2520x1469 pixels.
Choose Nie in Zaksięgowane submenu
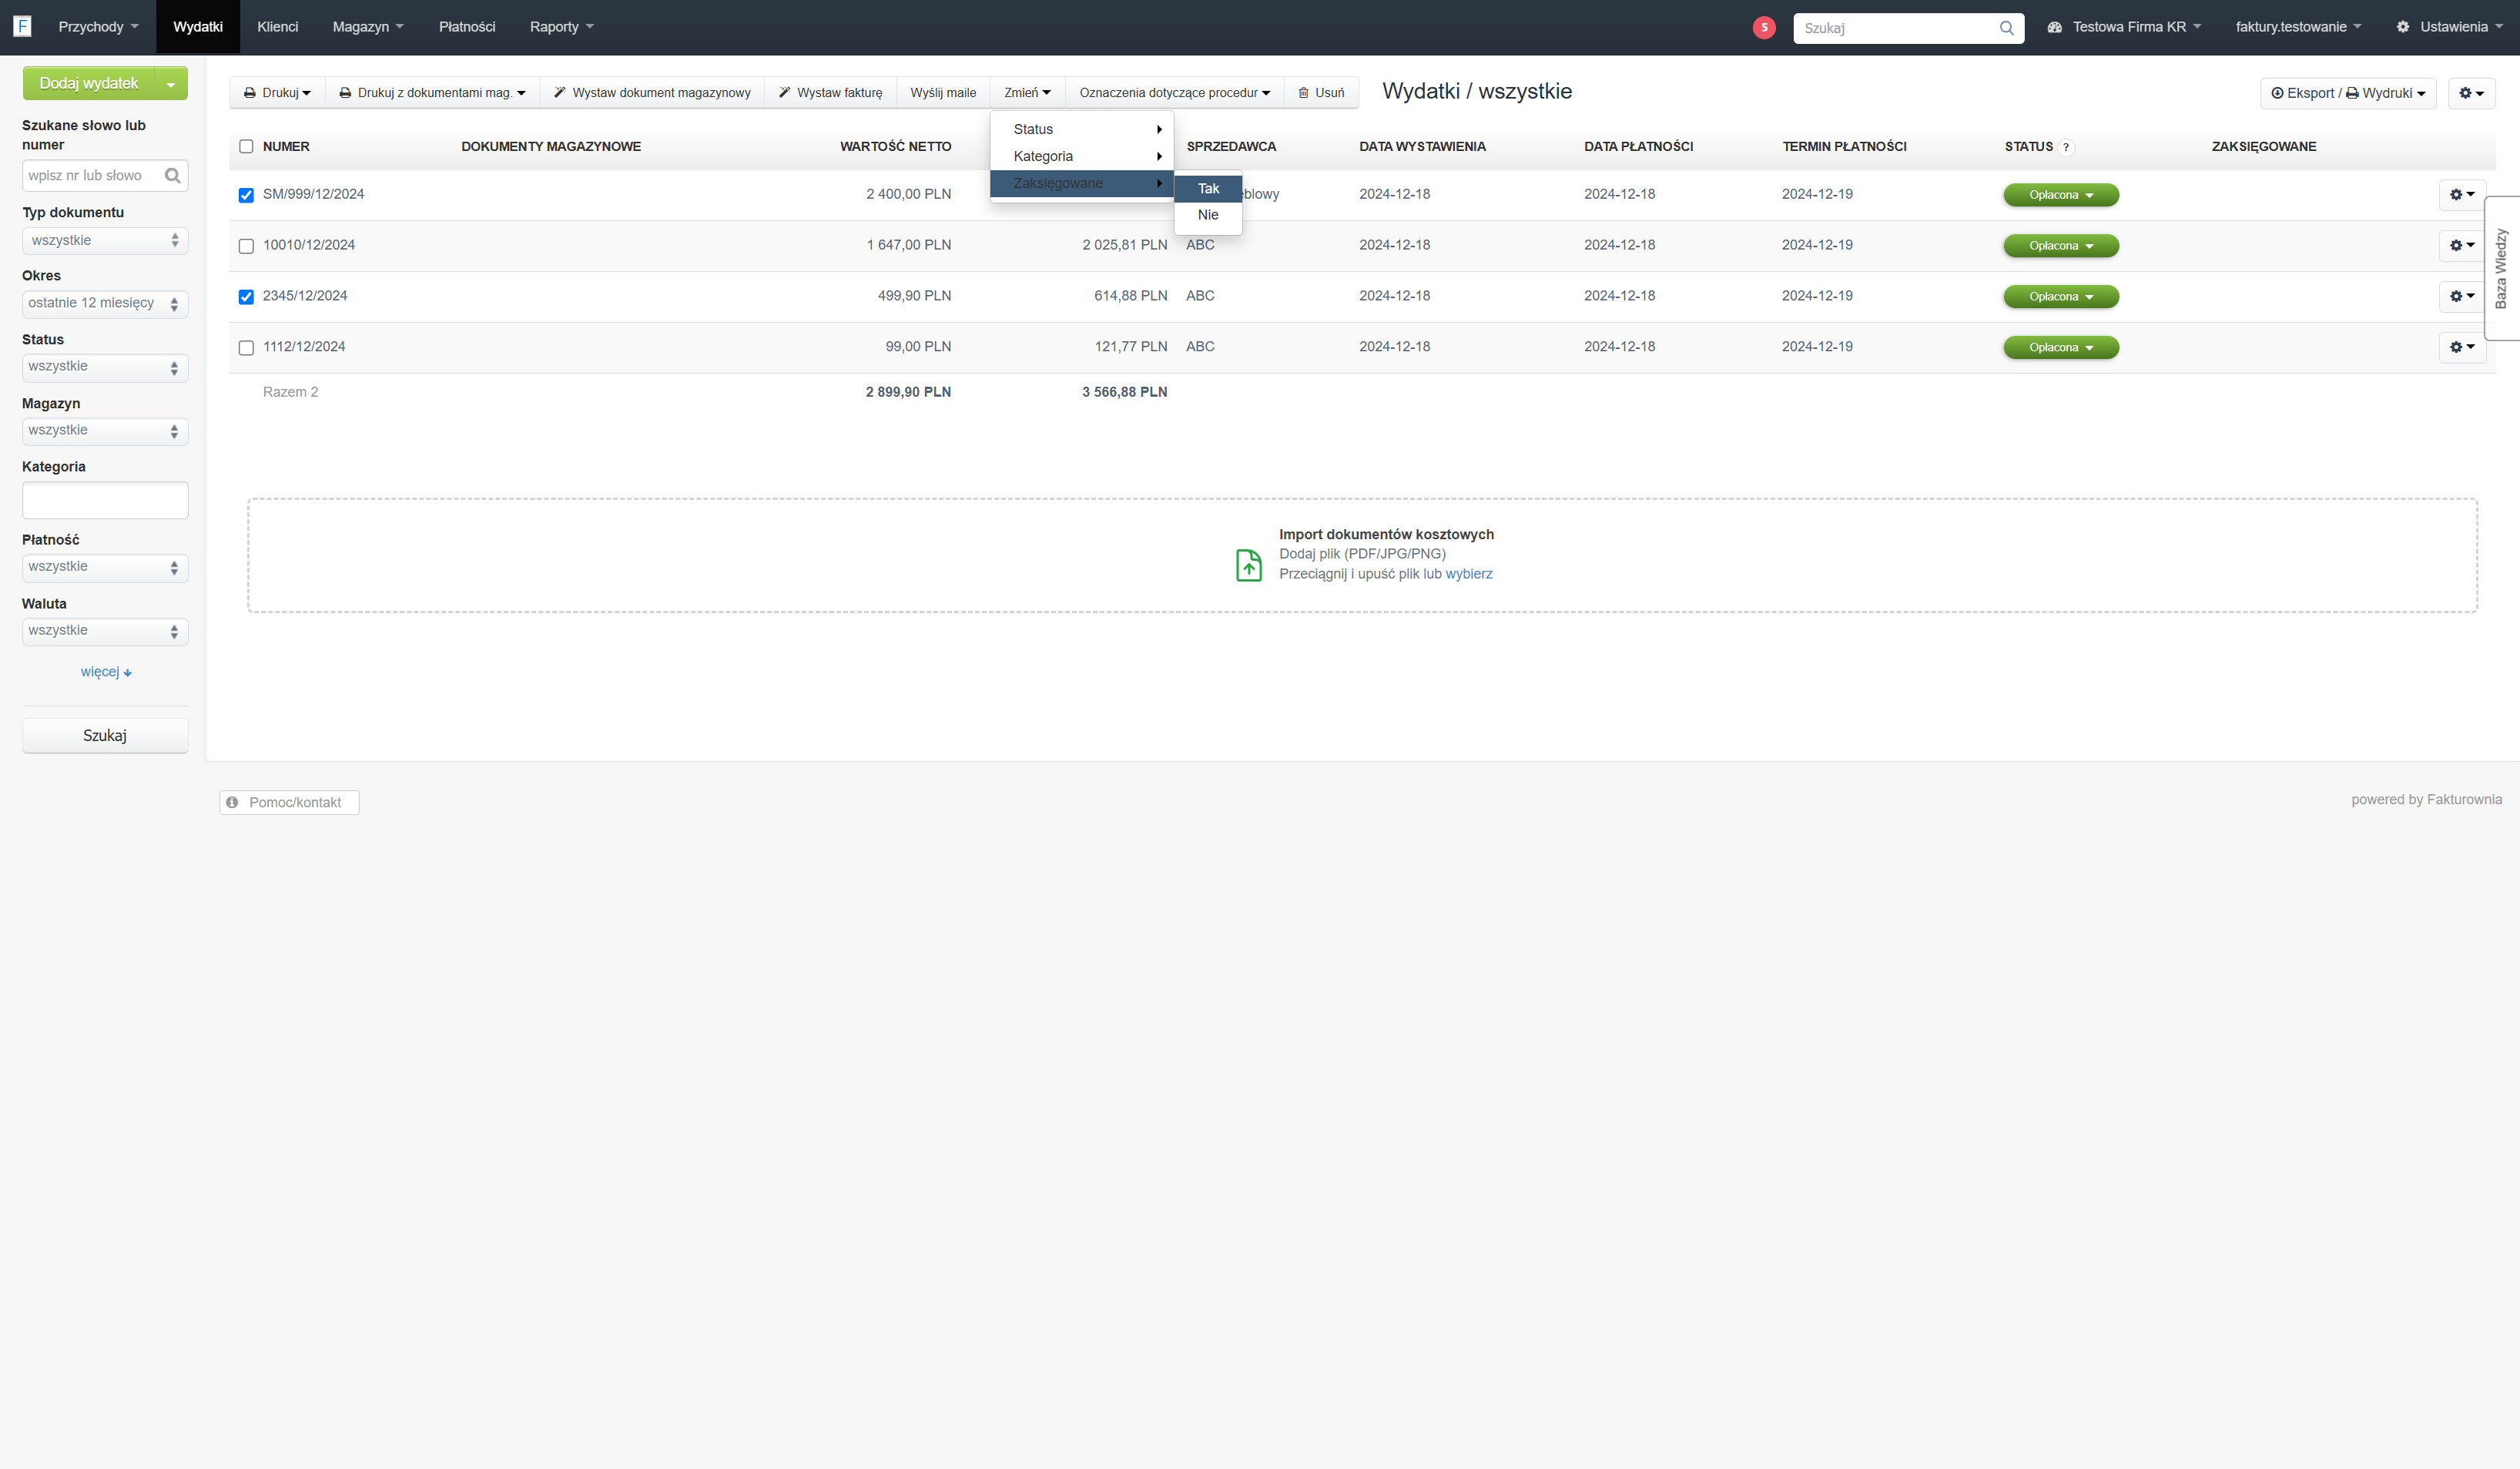pyautogui.click(x=1208, y=215)
